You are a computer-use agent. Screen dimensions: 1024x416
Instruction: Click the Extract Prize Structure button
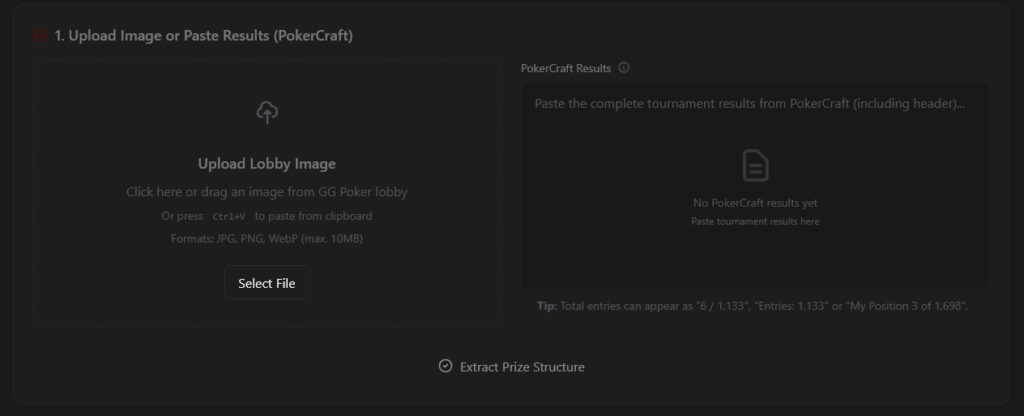pyautogui.click(x=512, y=367)
